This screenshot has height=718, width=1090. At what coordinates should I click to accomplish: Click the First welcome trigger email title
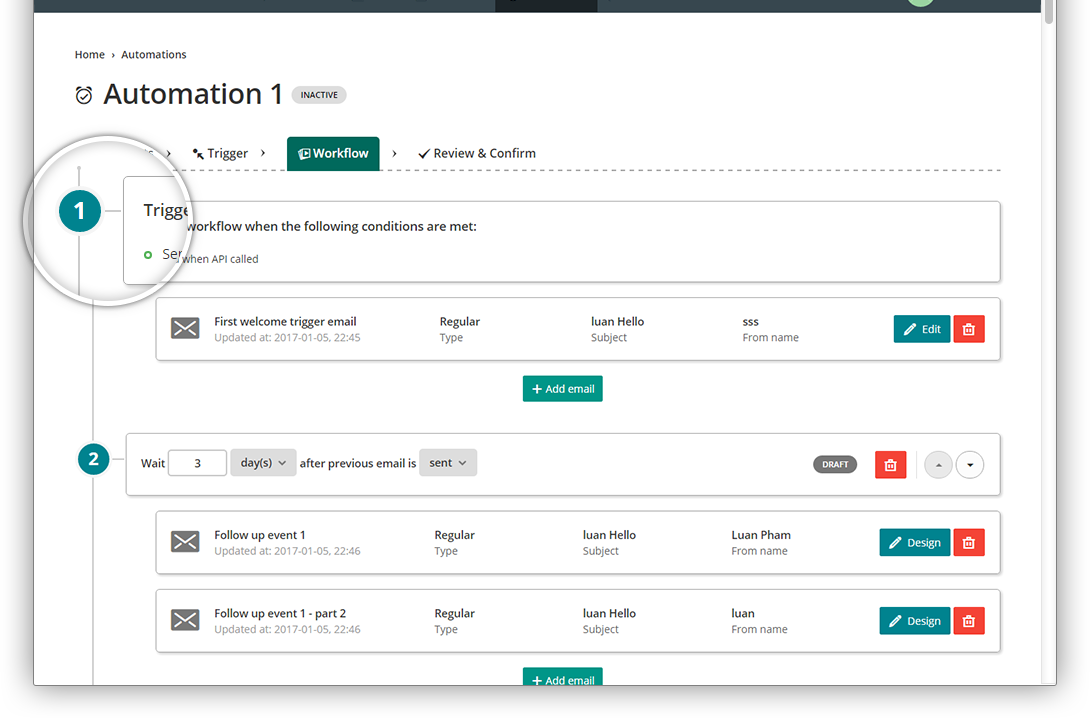285,321
